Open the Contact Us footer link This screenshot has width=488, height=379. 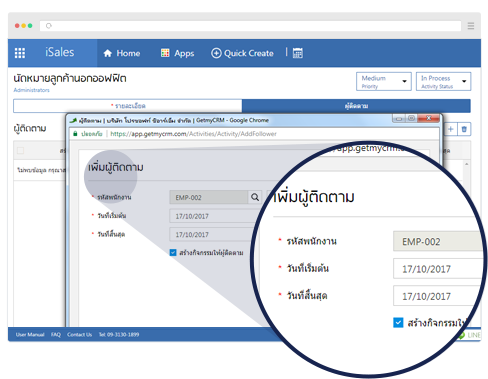(x=79, y=334)
